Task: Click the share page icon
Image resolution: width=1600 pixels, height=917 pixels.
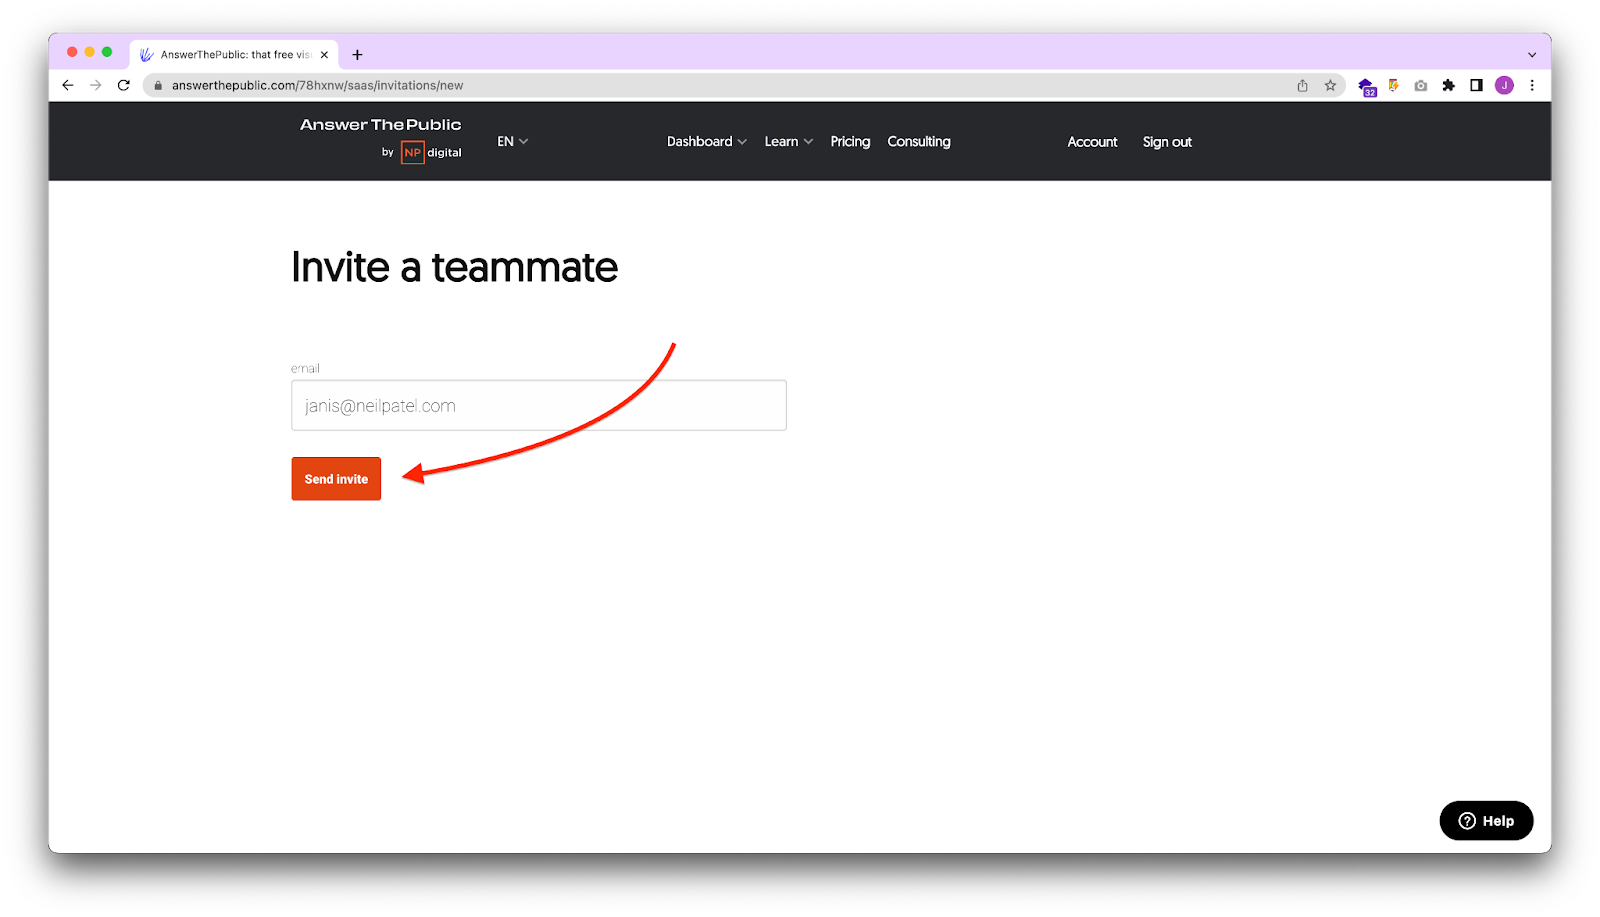Action: point(1302,86)
